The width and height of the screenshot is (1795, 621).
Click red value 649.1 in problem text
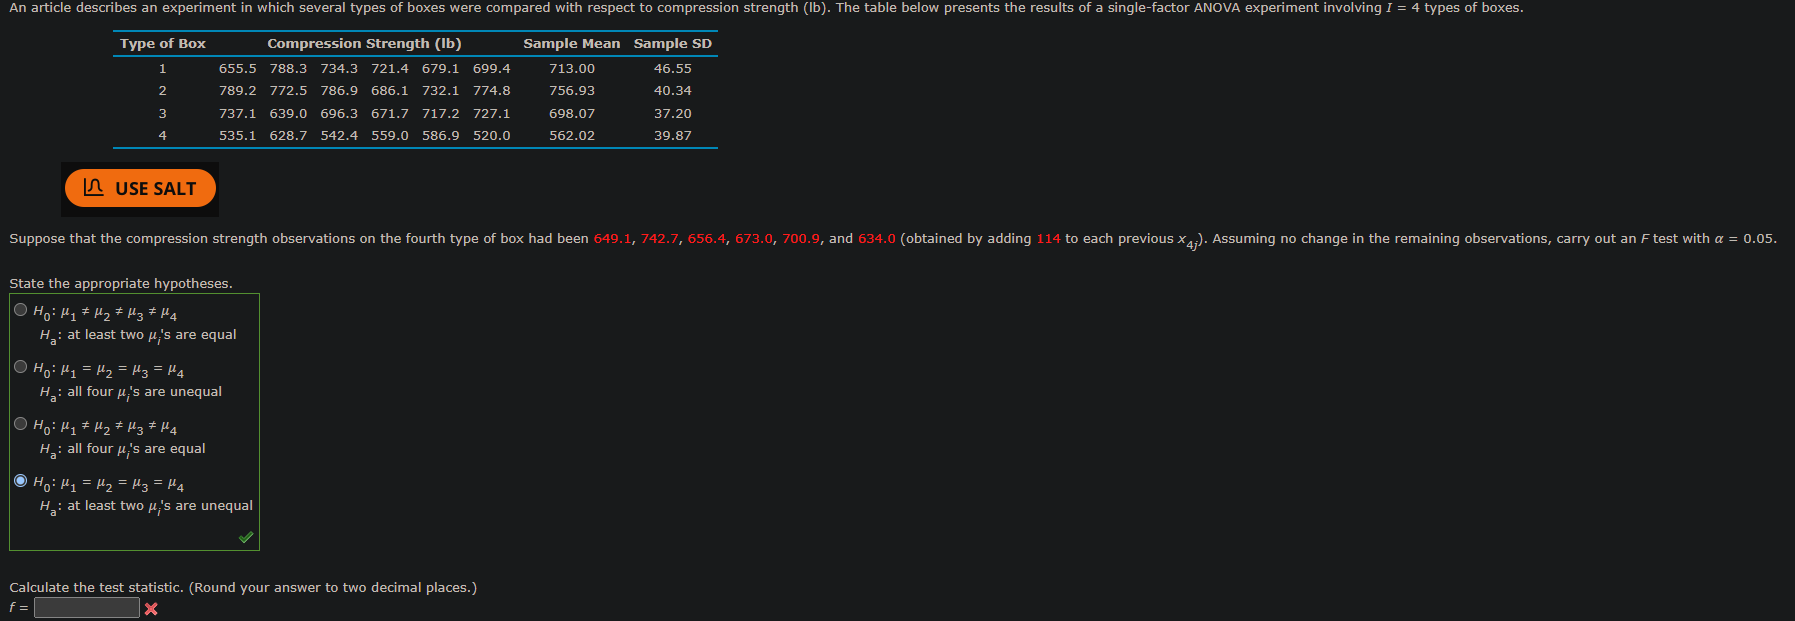coord(613,239)
